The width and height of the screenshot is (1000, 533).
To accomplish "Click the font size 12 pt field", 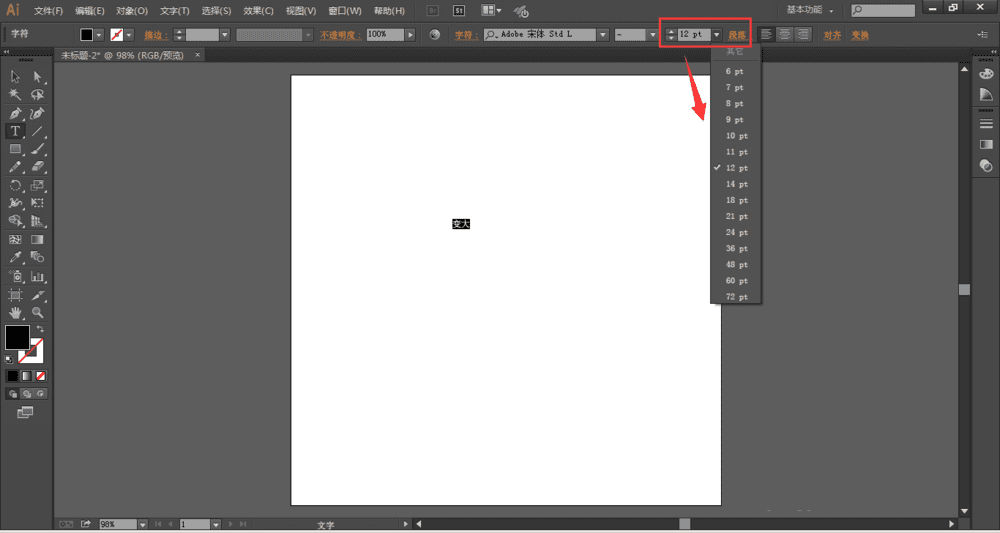I will point(694,34).
